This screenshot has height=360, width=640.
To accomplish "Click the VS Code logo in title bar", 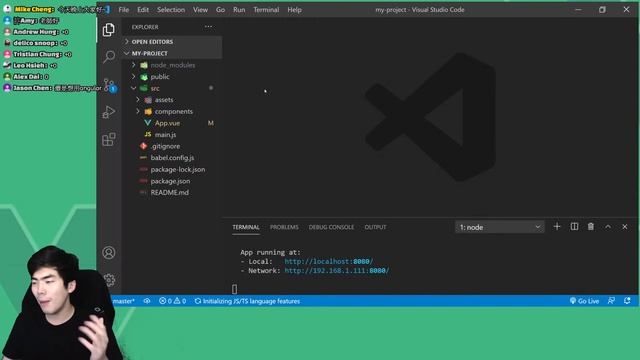I will click(x=107, y=9).
